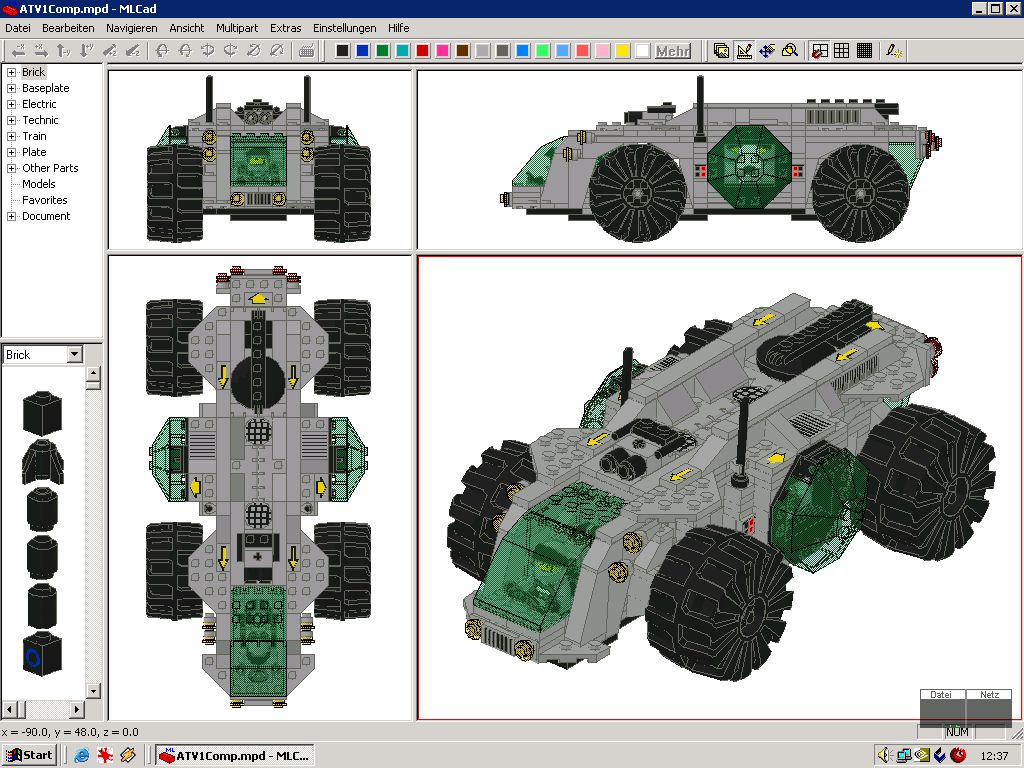Toggle the fine grid icon
This screenshot has width=1024, height=768.
pos(864,50)
